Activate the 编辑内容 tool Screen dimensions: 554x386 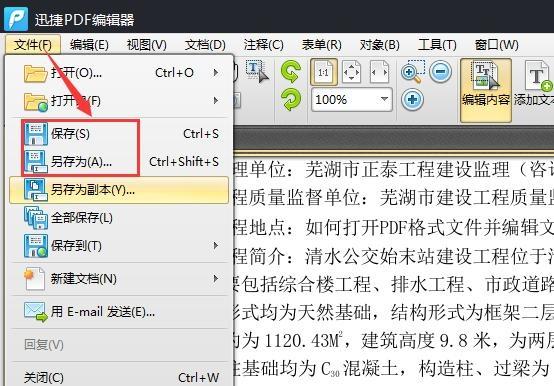[486, 90]
